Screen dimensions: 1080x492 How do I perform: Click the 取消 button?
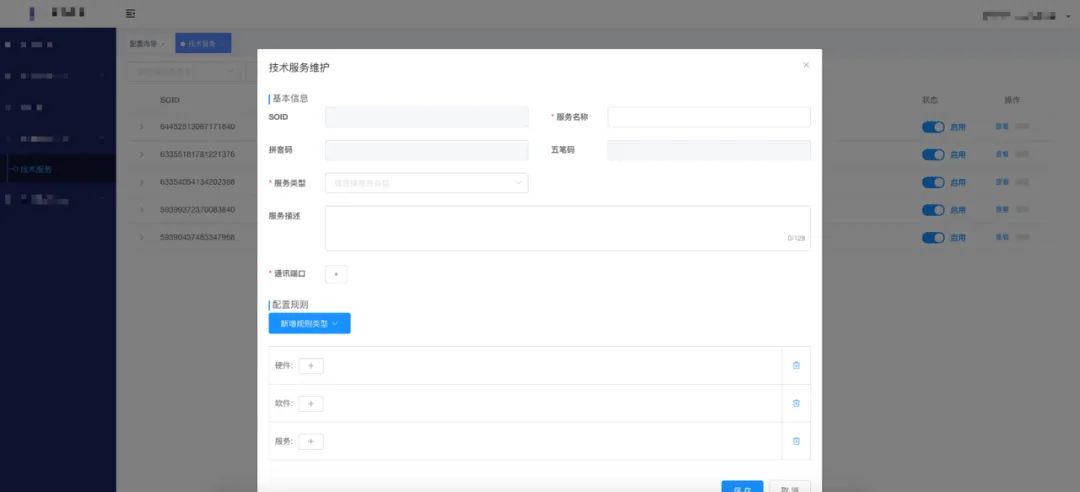[x=790, y=486]
